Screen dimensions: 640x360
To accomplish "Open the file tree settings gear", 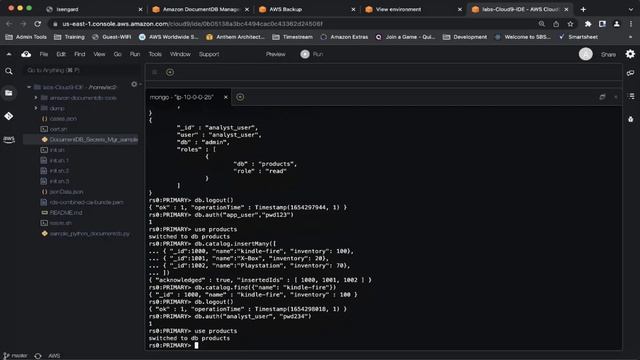I will [134, 84].
